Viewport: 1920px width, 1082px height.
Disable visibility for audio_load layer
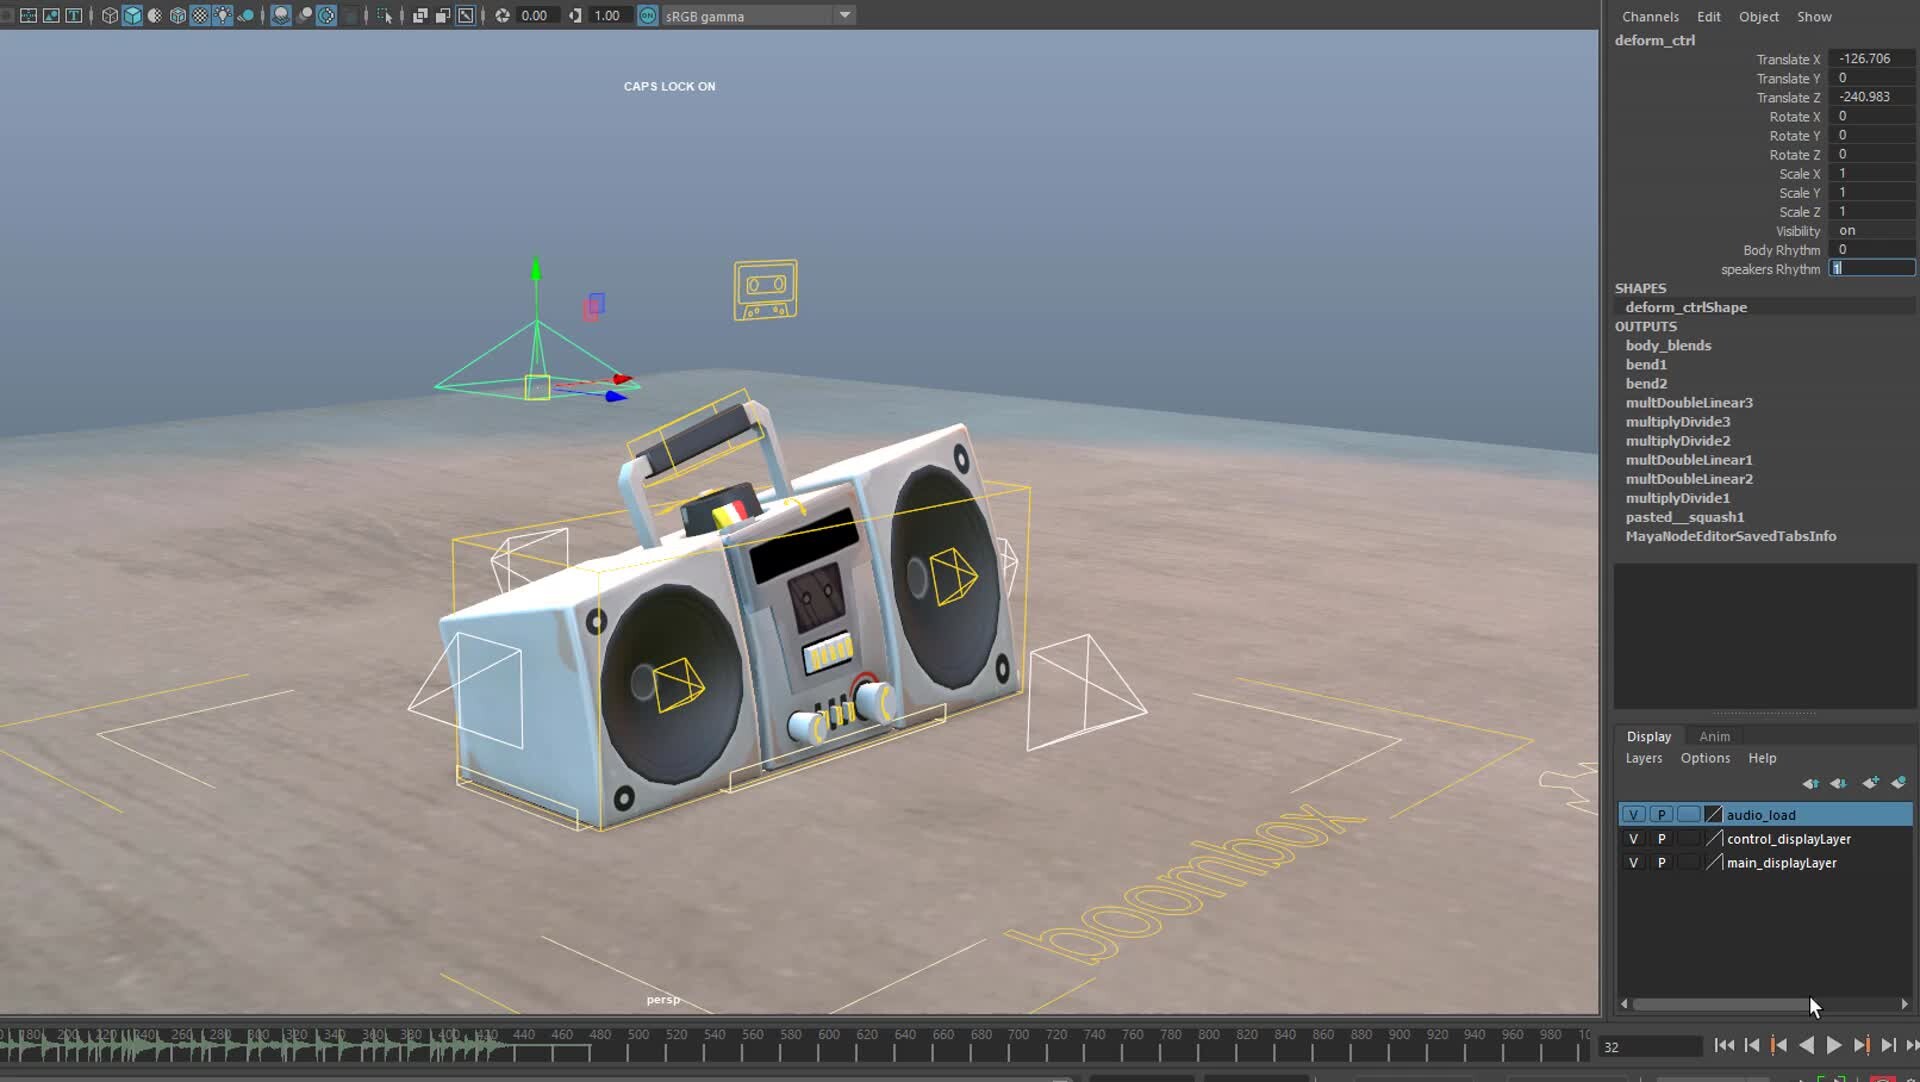1633,814
